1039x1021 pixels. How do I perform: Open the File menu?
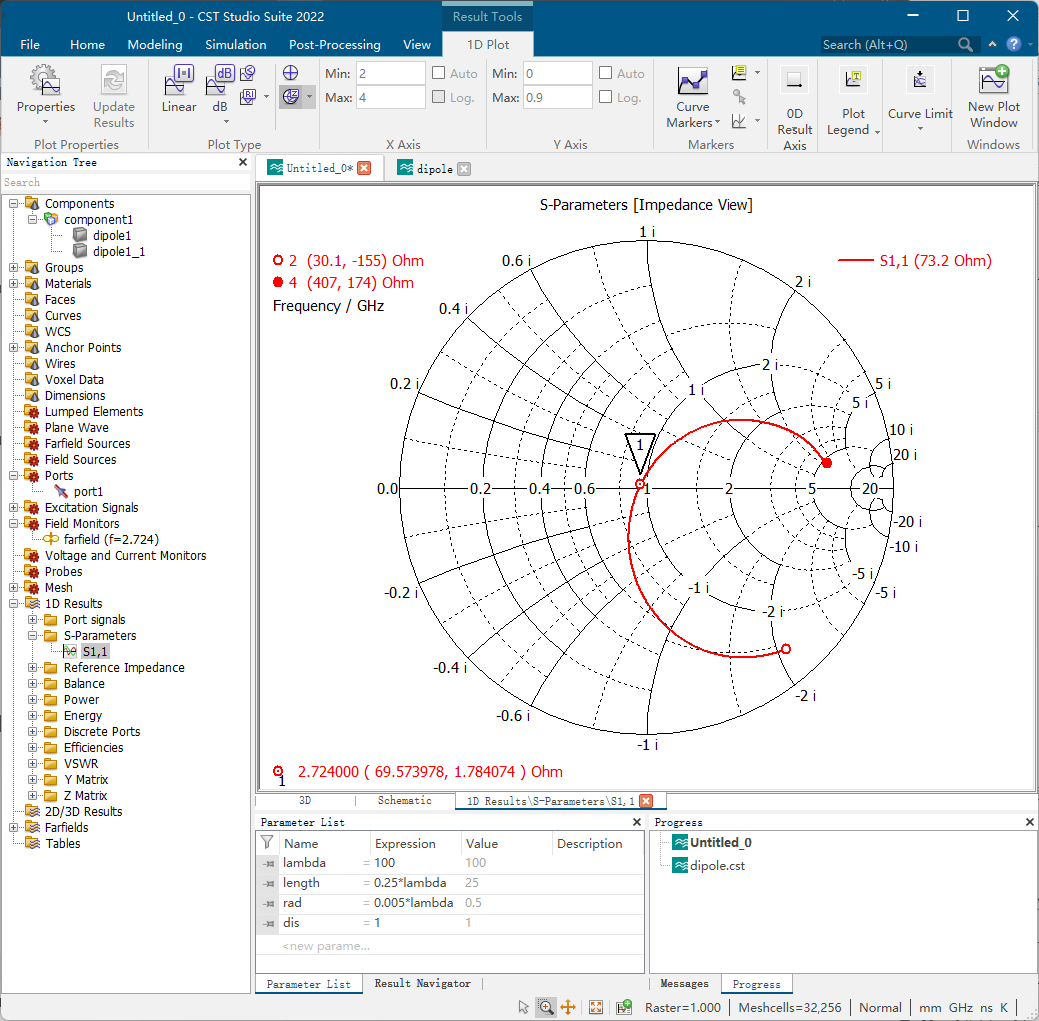[x=30, y=44]
